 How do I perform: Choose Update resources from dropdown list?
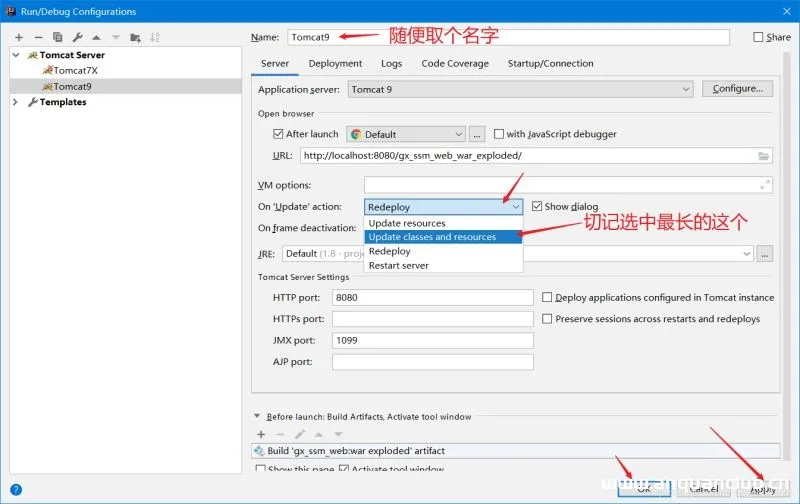[443, 223]
